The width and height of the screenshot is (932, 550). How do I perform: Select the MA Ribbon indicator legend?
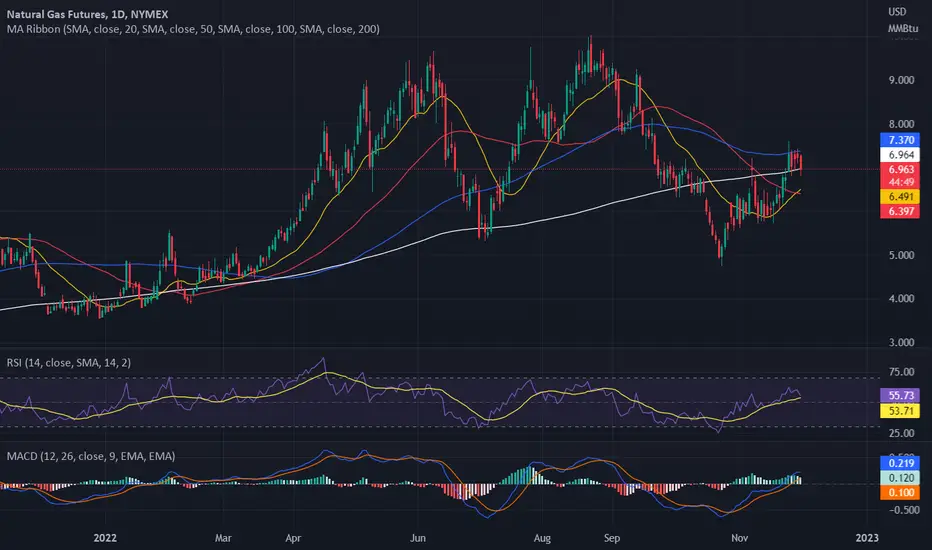[193, 29]
